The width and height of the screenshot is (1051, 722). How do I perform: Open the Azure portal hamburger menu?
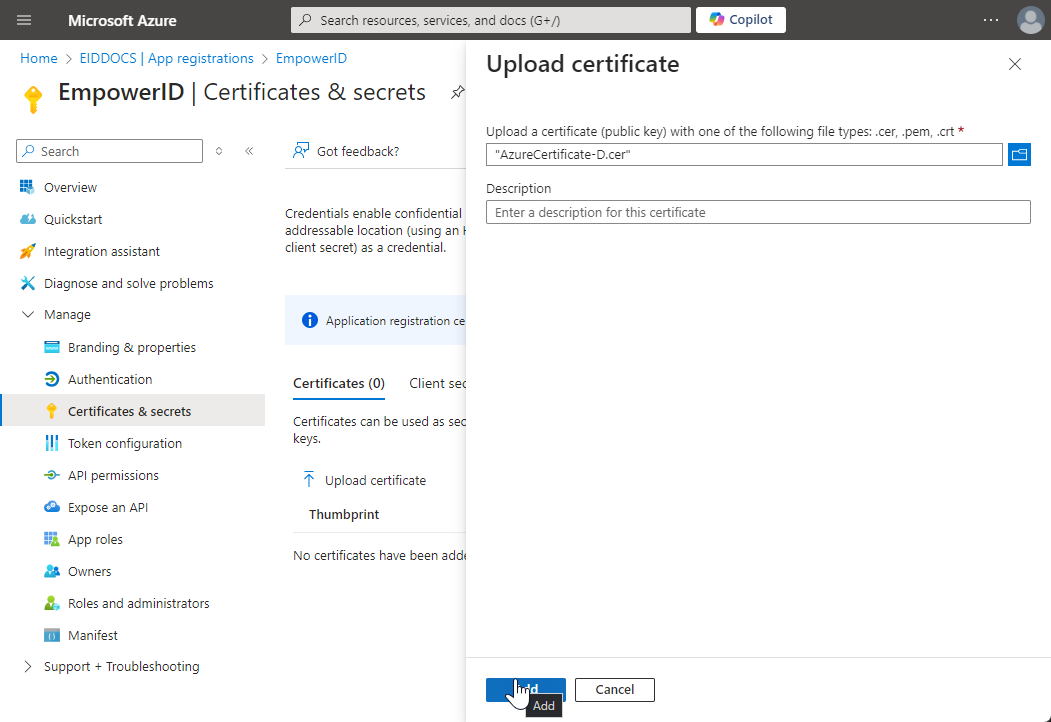tap(25, 20)
